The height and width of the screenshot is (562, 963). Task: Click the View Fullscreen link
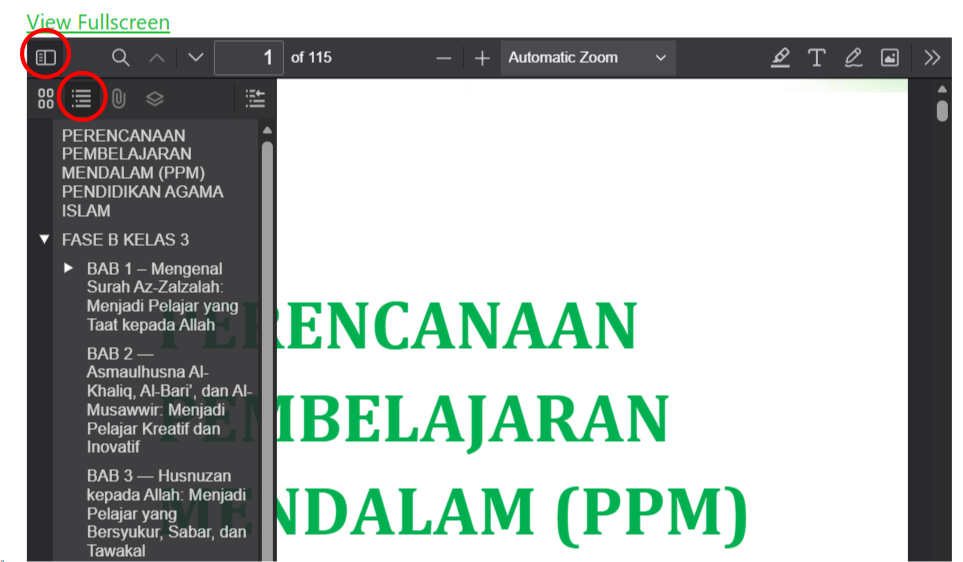[98, 22]
